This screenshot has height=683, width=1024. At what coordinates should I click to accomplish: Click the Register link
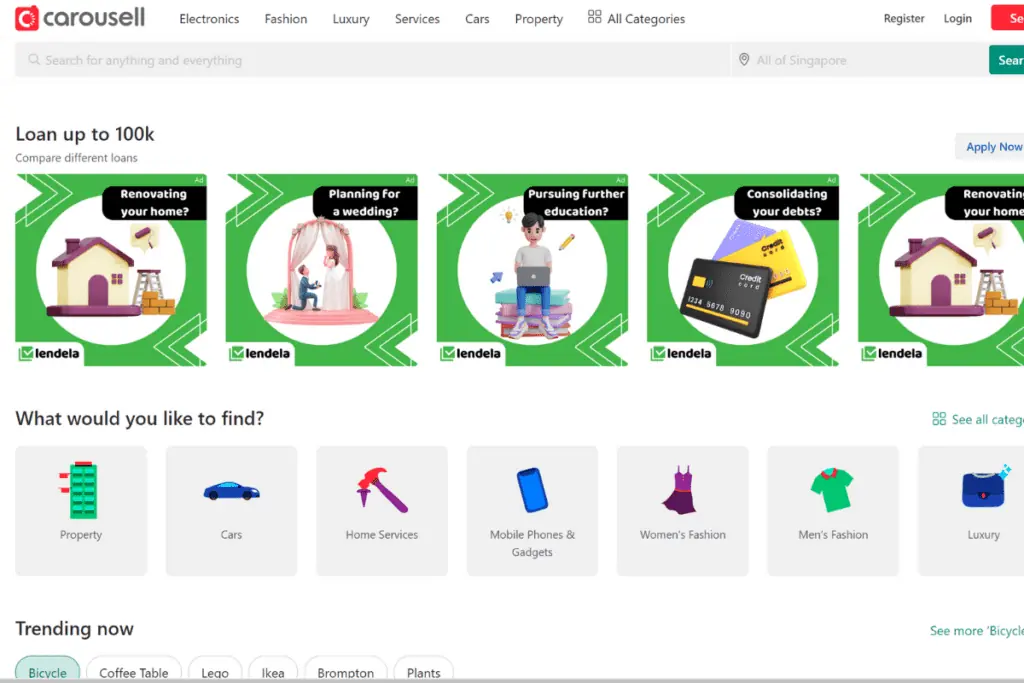[x=904, y=18]
